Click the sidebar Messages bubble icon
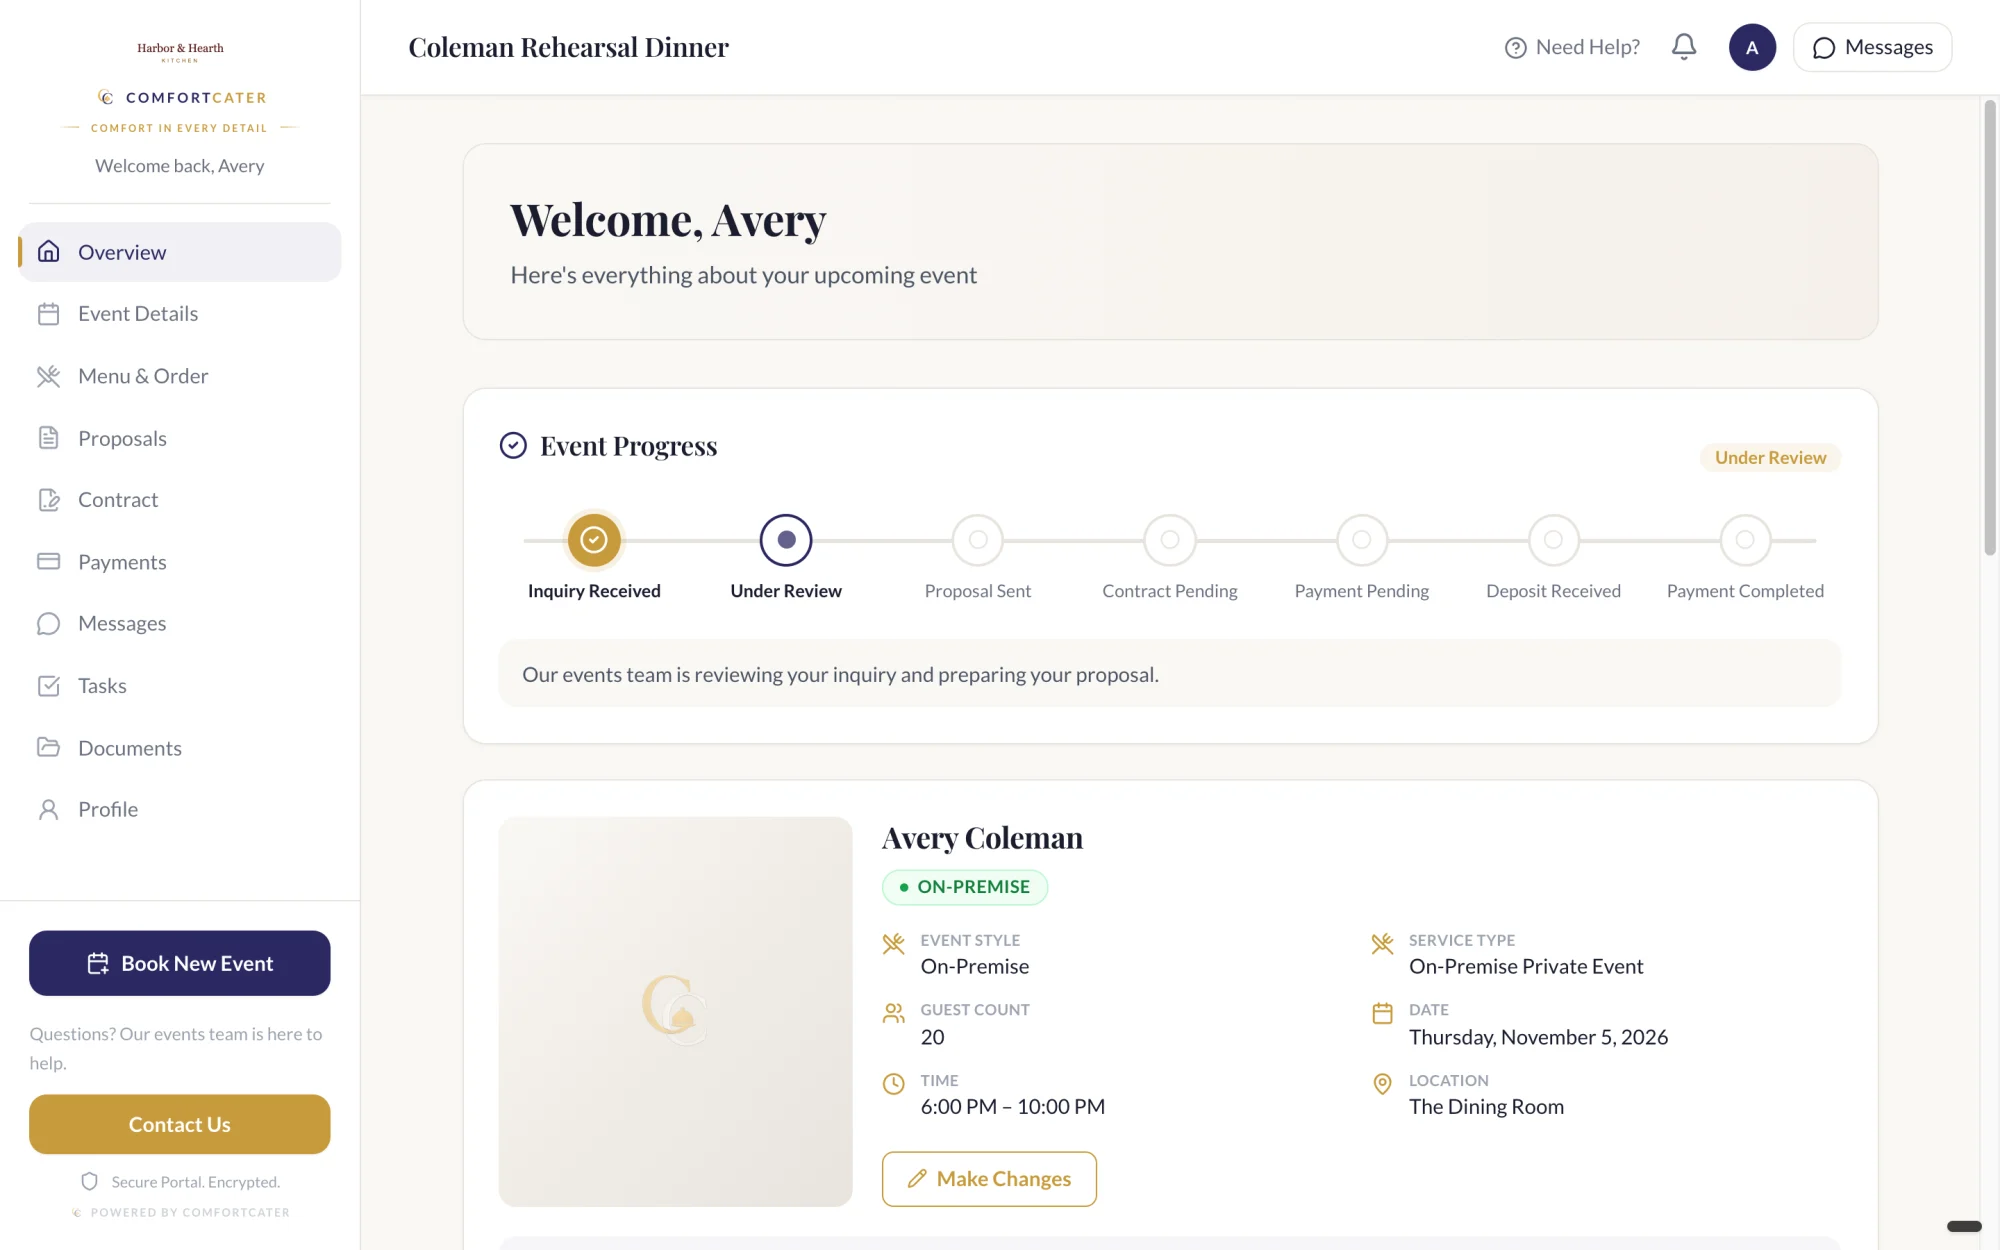Screen dimensions: 2000x1250 48,624
